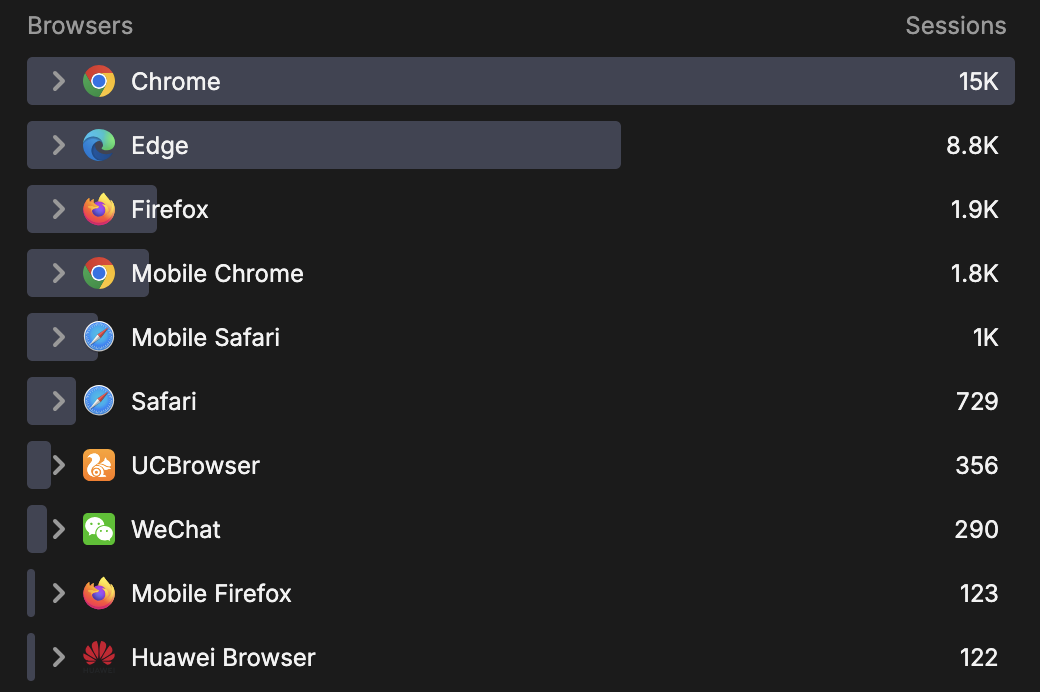Select the Mobile Safari label text
The height and width of the screenshot is (692, 1040).
(205, 337)
